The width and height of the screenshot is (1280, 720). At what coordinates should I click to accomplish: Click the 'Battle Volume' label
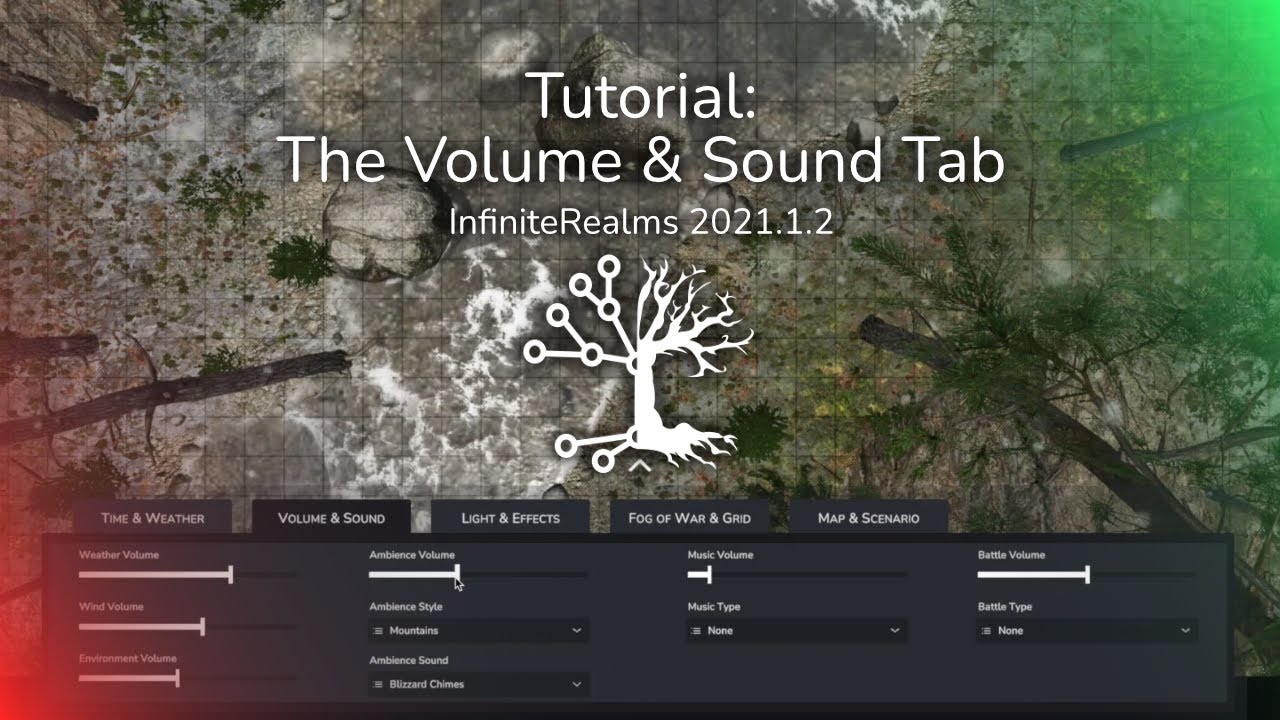(x=1011, y=555)
